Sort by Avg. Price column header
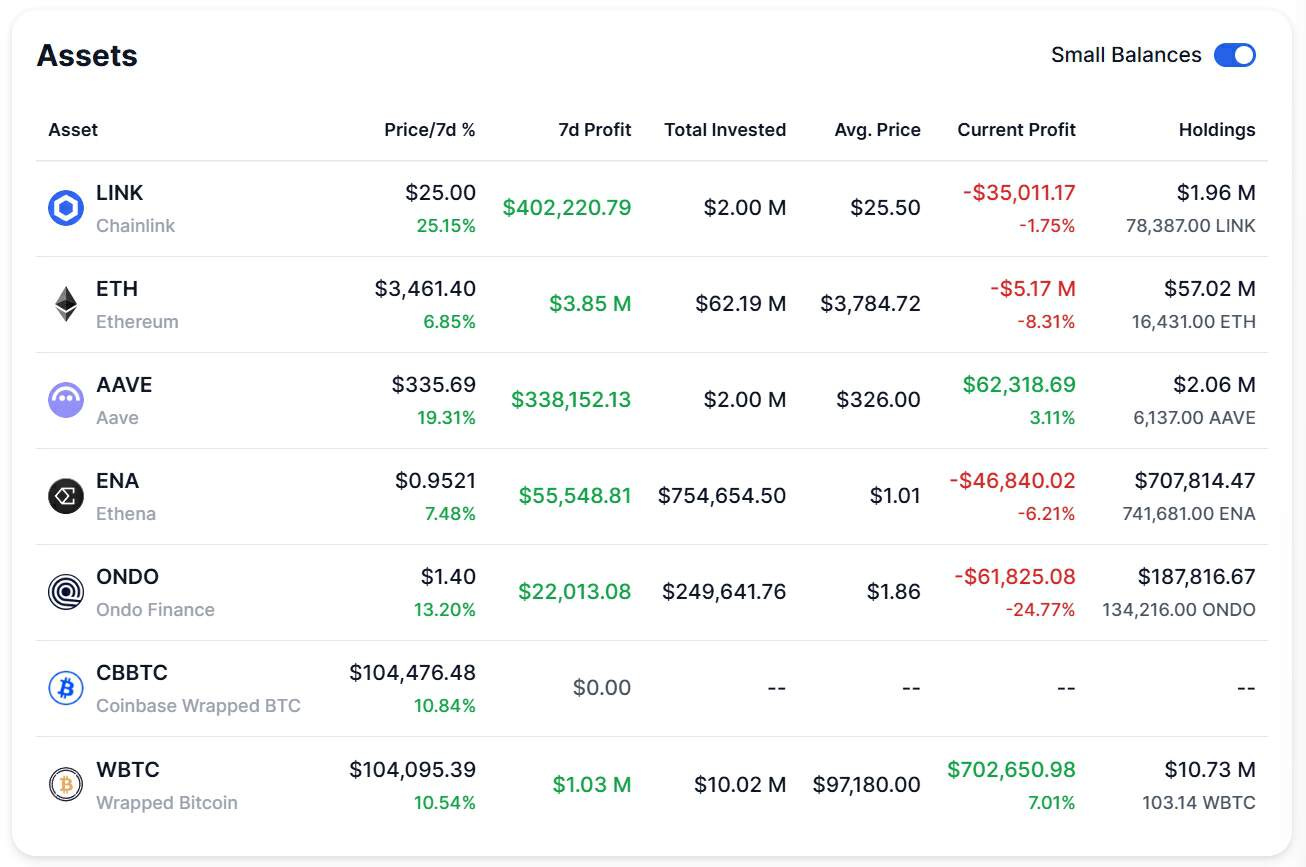Image resolution: width=1306 pixels, height=867 pixels. tap(878, 130)
